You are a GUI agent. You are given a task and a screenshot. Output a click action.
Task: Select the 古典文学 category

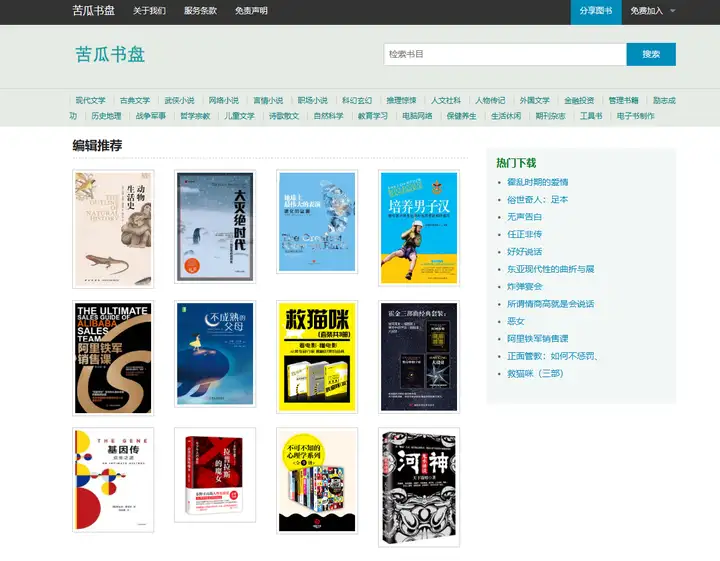[135, 100]
